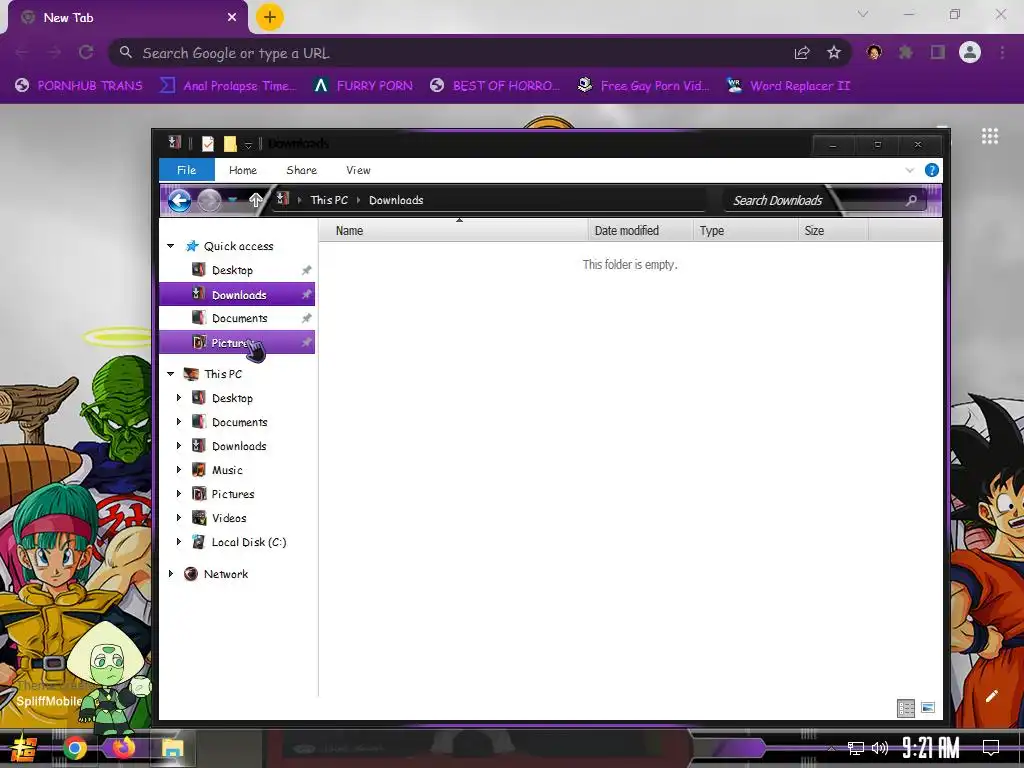Open the Home ribbon tab
This screenshot has width=1024, height=768.
click(x=242, y=170)
